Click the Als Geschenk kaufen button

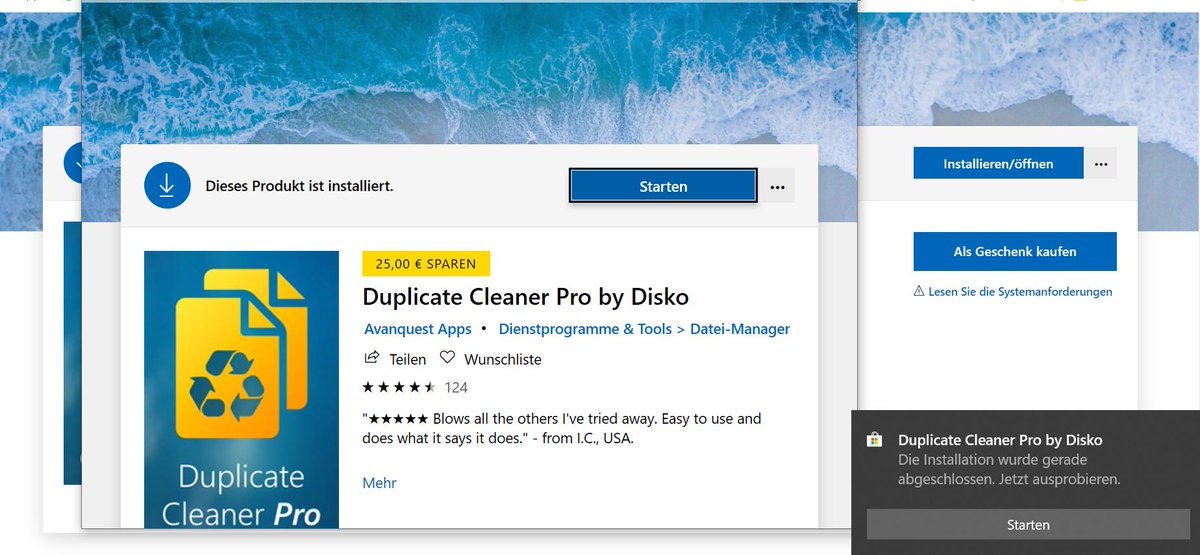click(x=1015, y=252)
